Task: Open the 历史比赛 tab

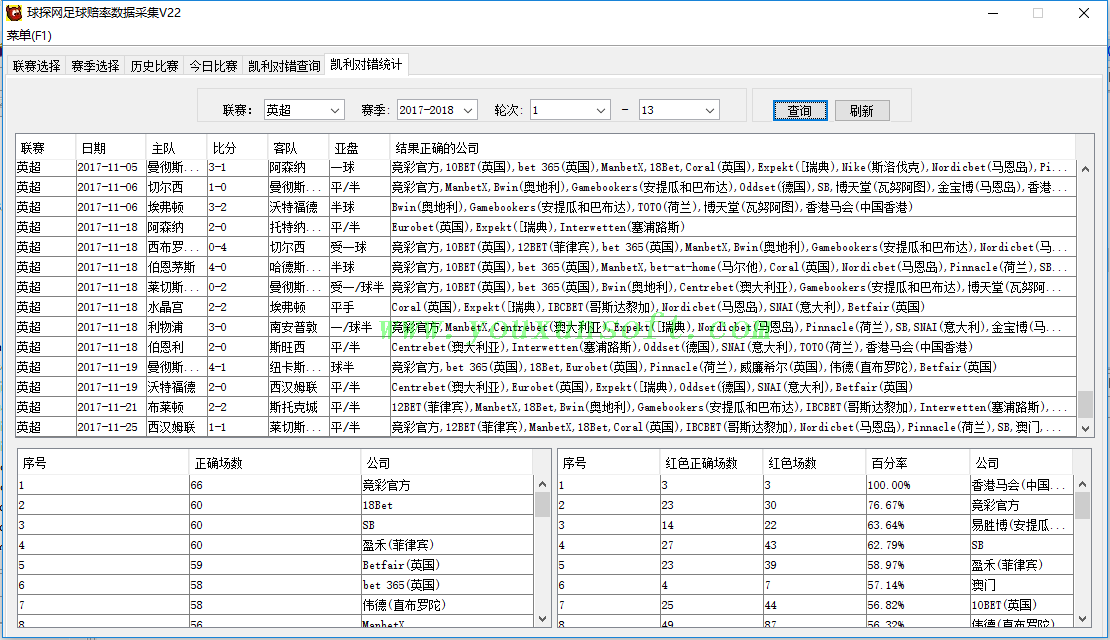Action: tap(154, 66)
